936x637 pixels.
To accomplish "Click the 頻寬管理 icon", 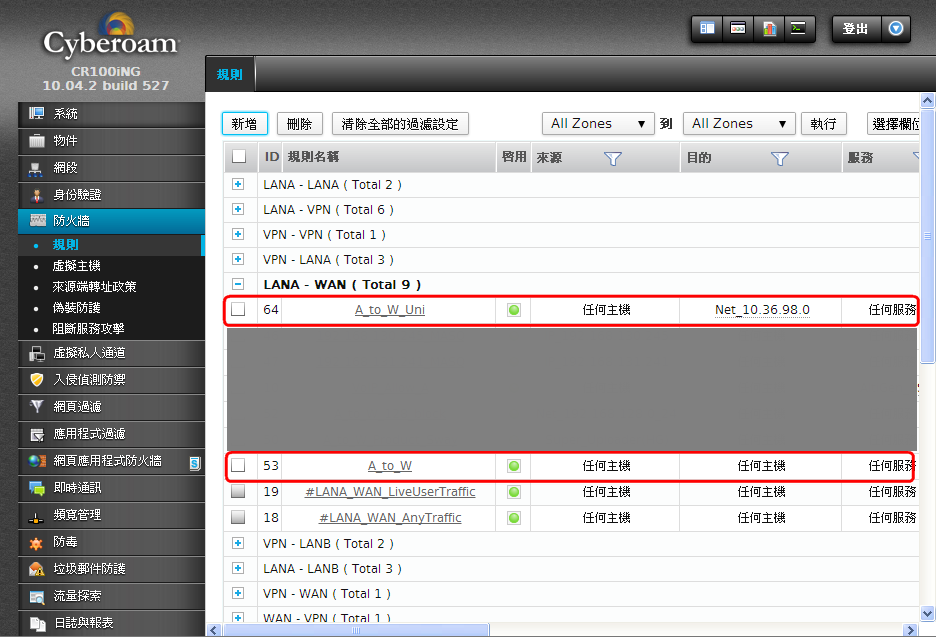I will [x=36, y=517].
